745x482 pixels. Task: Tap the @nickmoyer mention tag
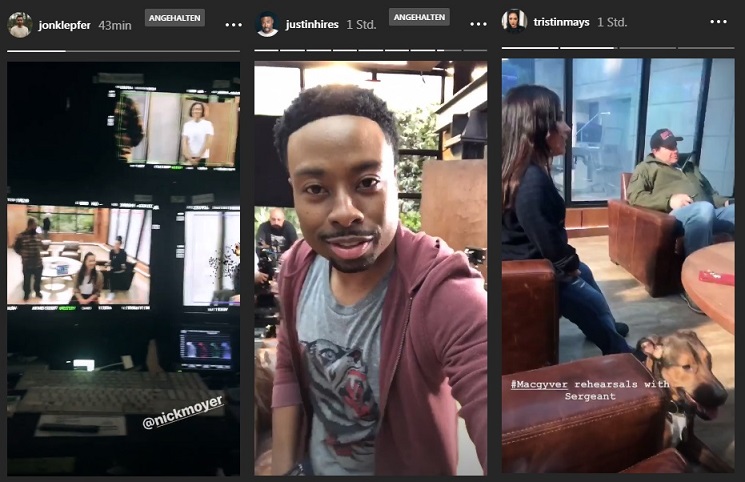click(x=182, y=412)
